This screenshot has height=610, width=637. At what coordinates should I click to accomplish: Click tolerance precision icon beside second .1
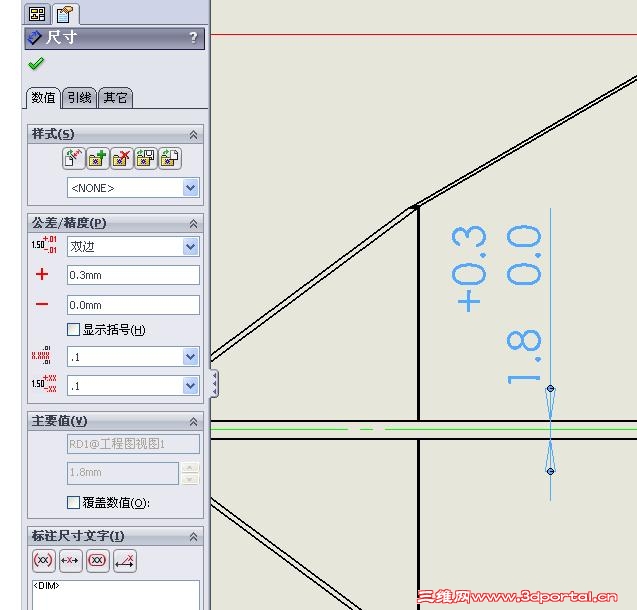pyautogui.click(x=44, y=384)
